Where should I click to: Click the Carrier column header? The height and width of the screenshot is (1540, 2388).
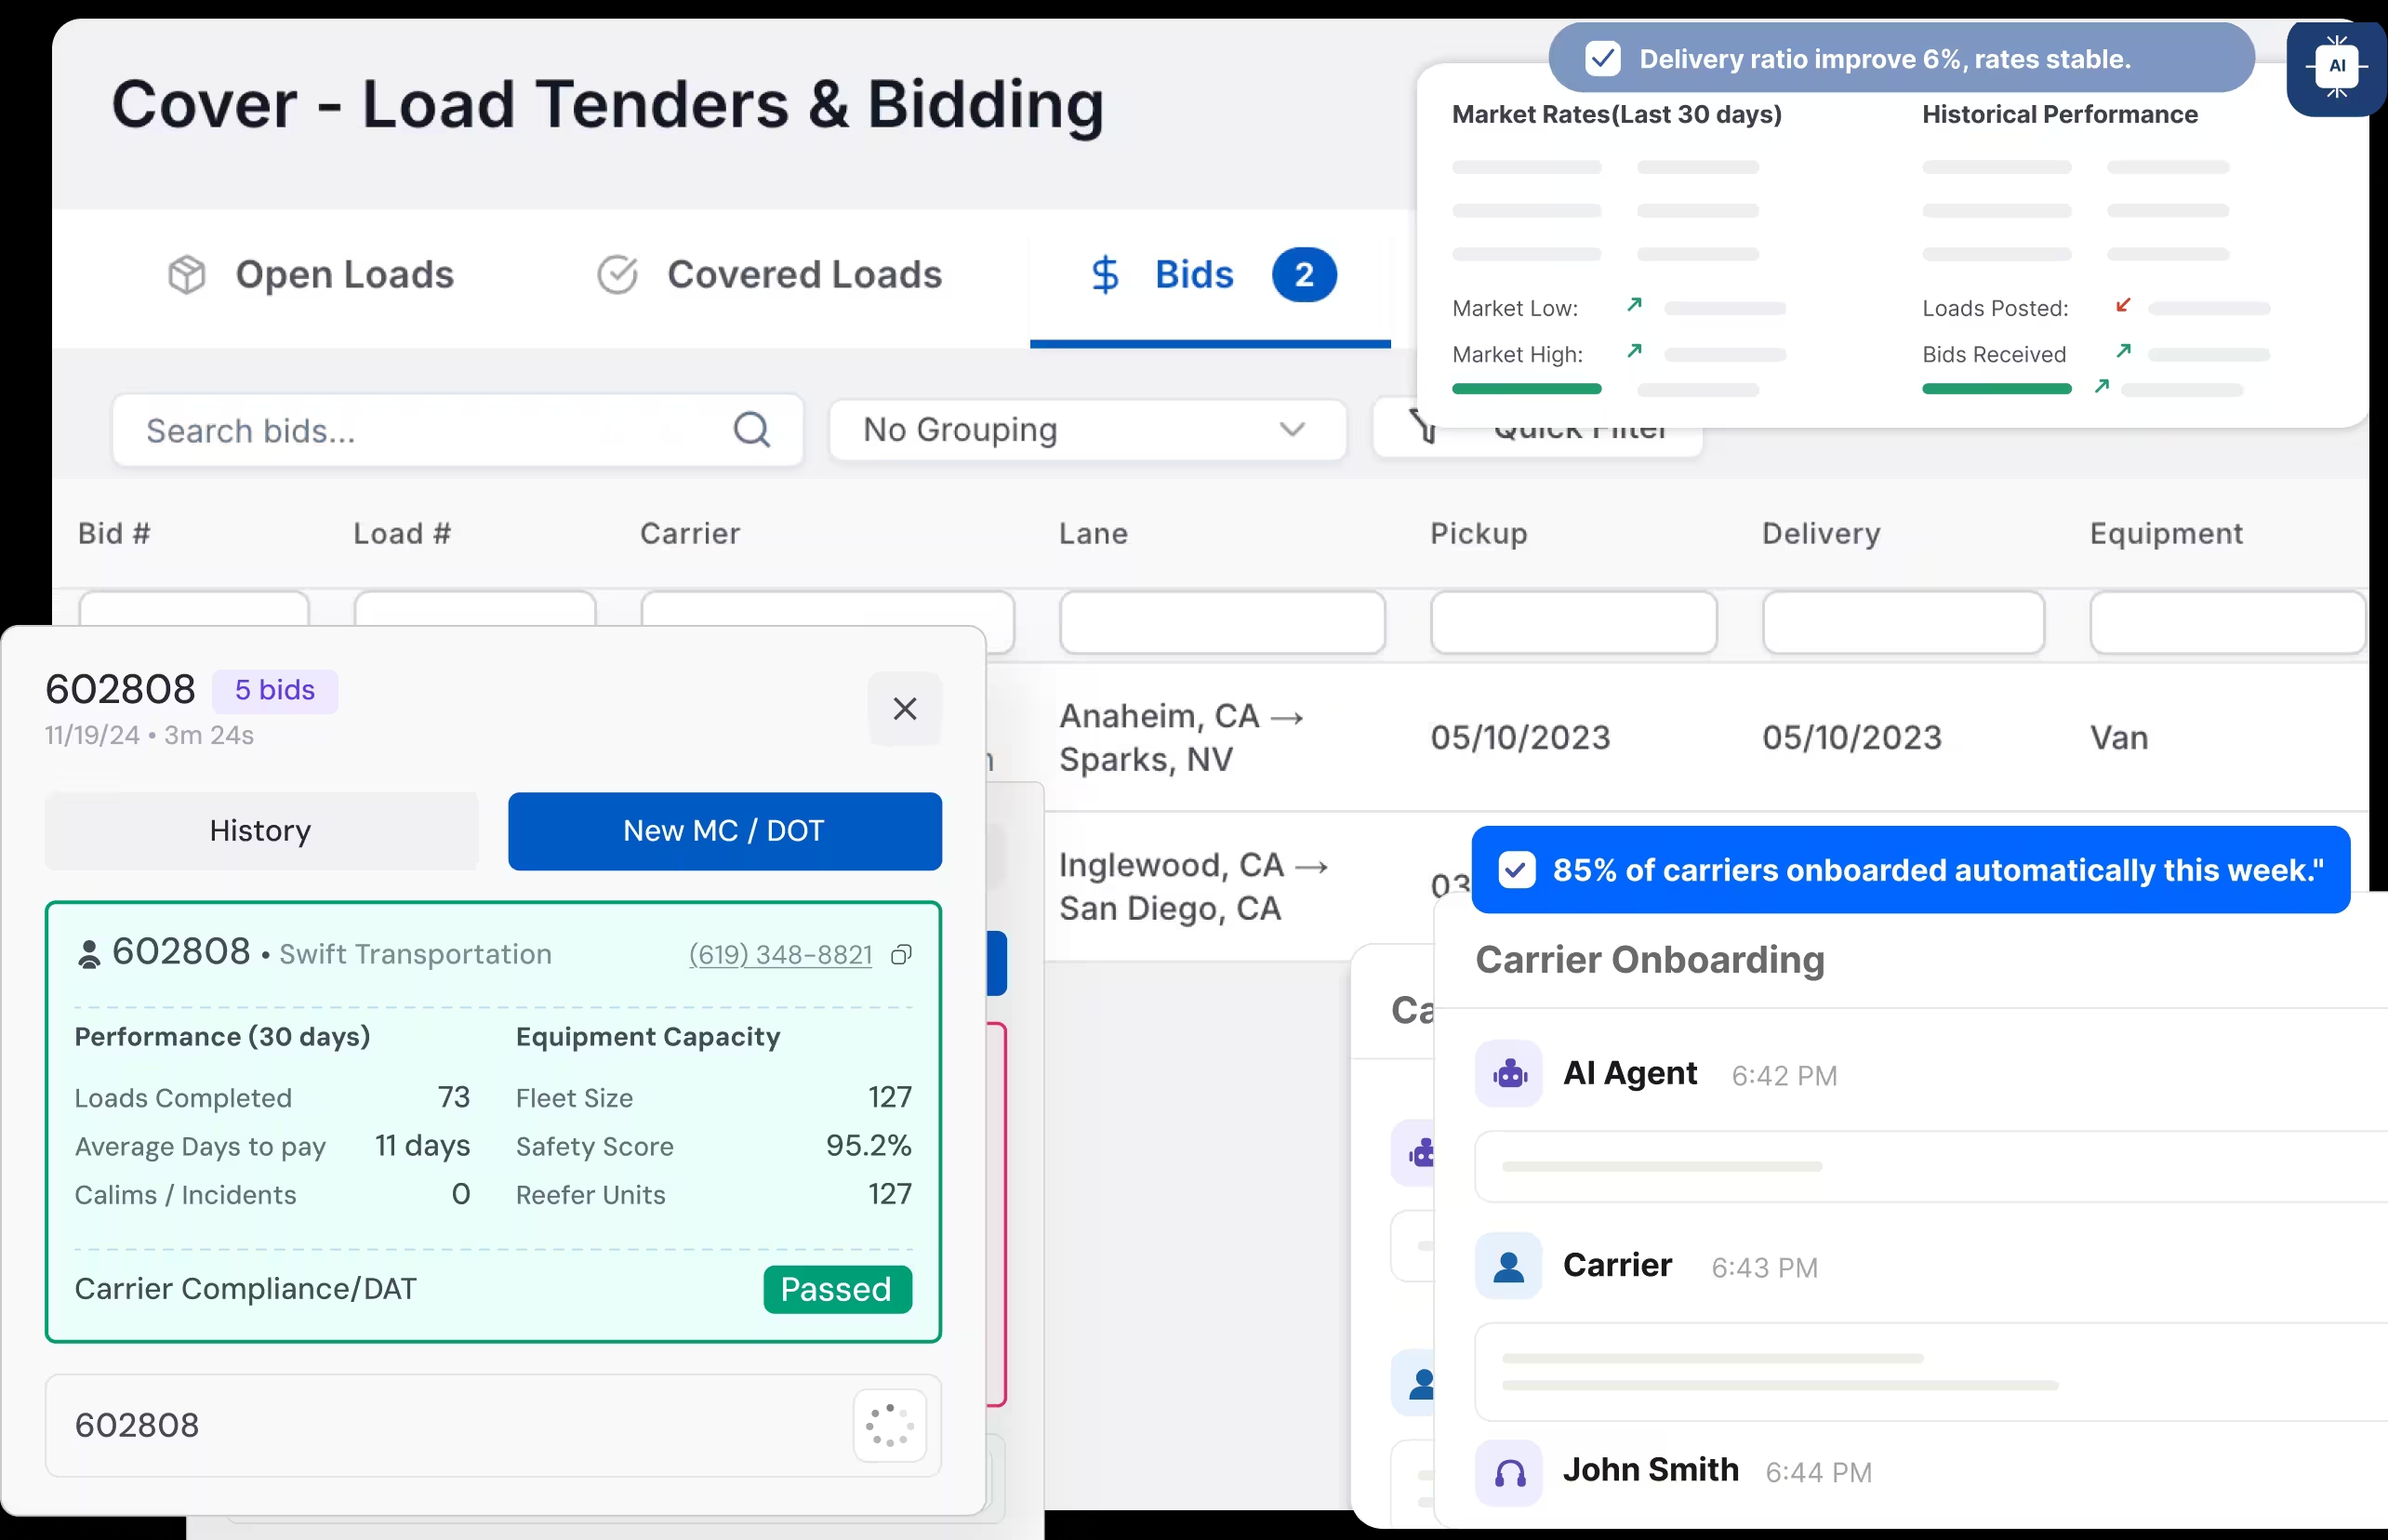[x=690, y=533]
